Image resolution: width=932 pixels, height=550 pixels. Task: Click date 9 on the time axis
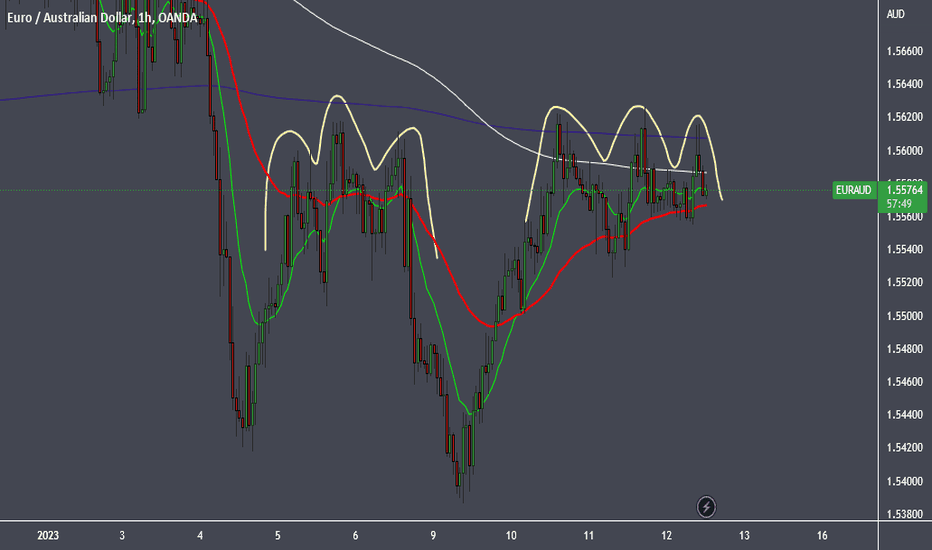click(433, 536)
